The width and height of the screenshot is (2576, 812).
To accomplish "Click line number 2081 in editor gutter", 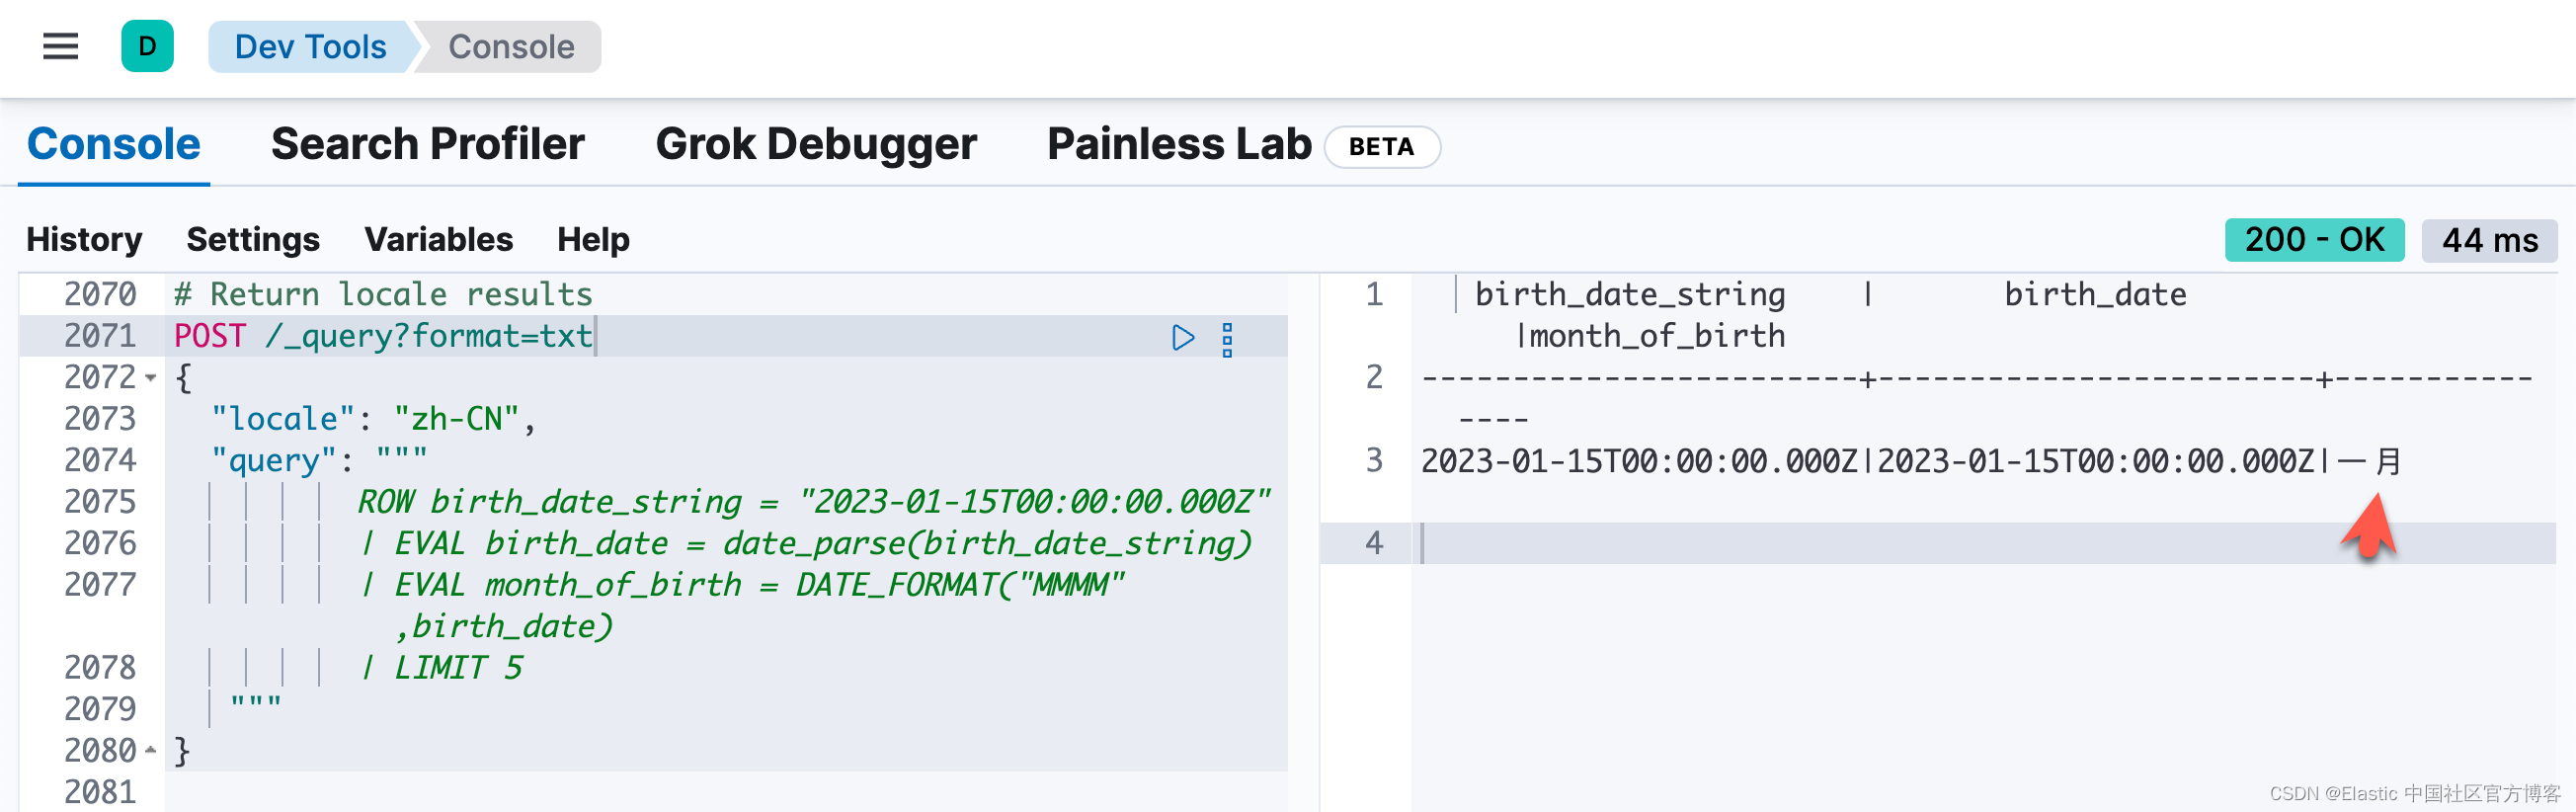I will 100,792.
